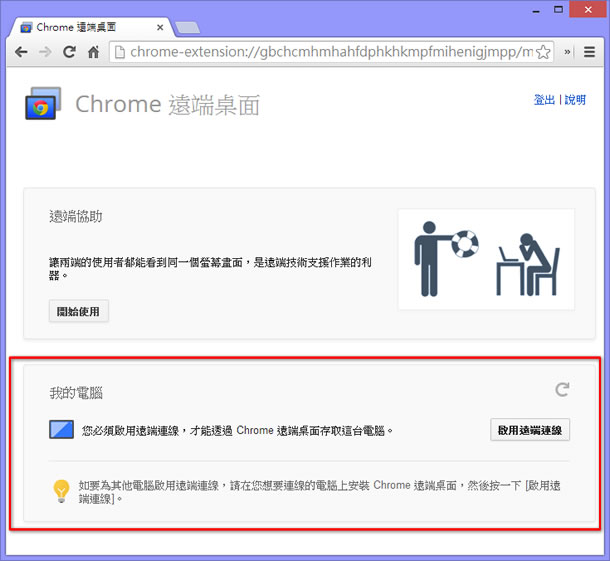Show hidden extensions via the chevron icon

pyautogui.click(x=567, y=52)
